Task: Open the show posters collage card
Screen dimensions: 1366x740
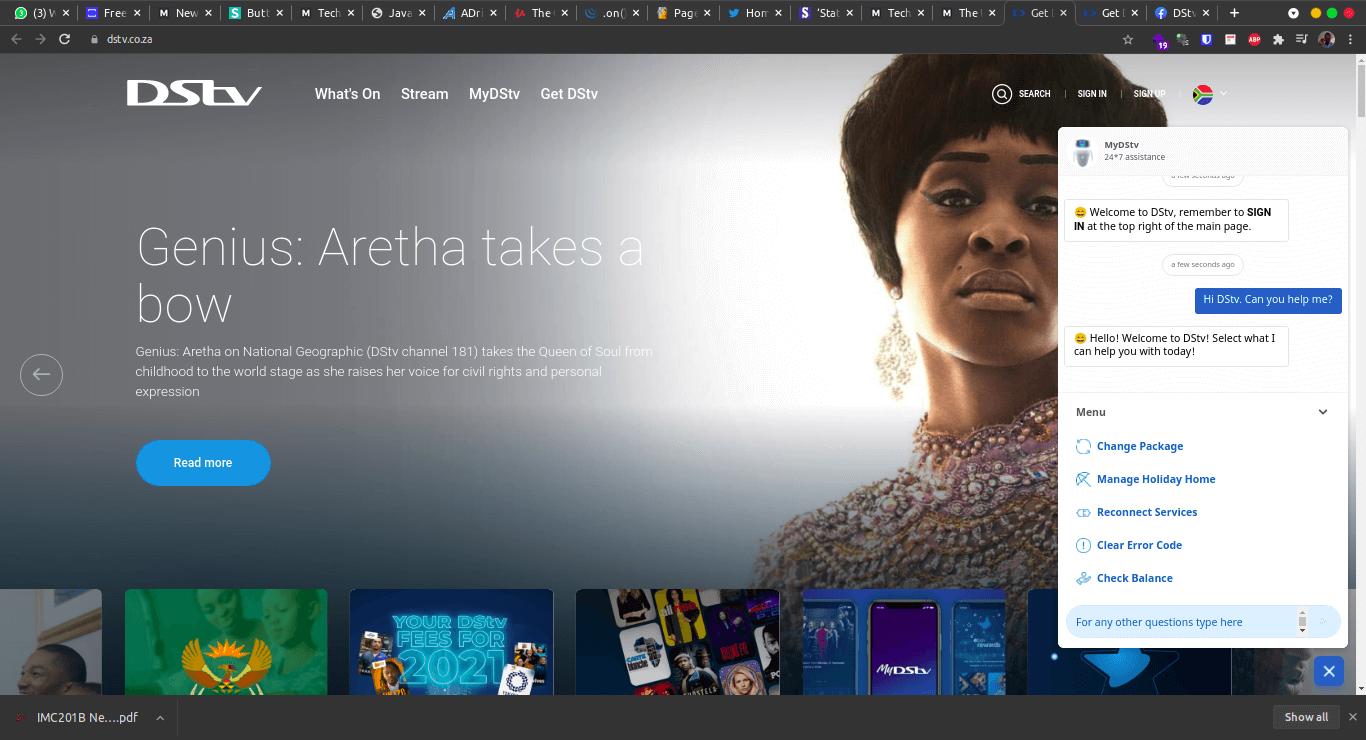Action: click(x=677, y=641)
